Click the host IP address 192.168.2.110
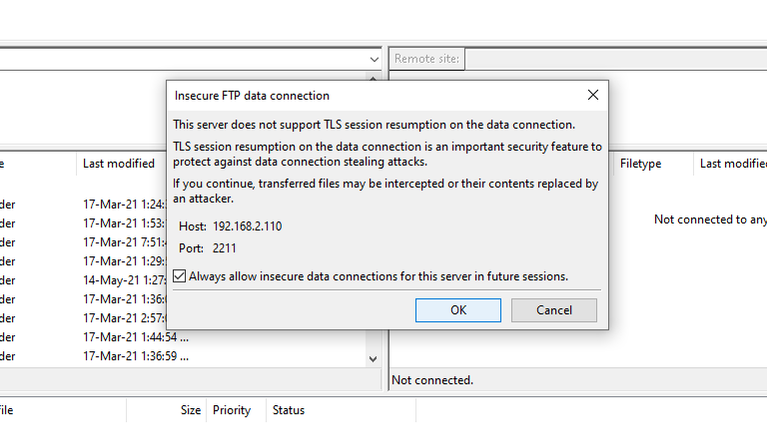This screenshot has height=439, width=767. coord(246,226)
